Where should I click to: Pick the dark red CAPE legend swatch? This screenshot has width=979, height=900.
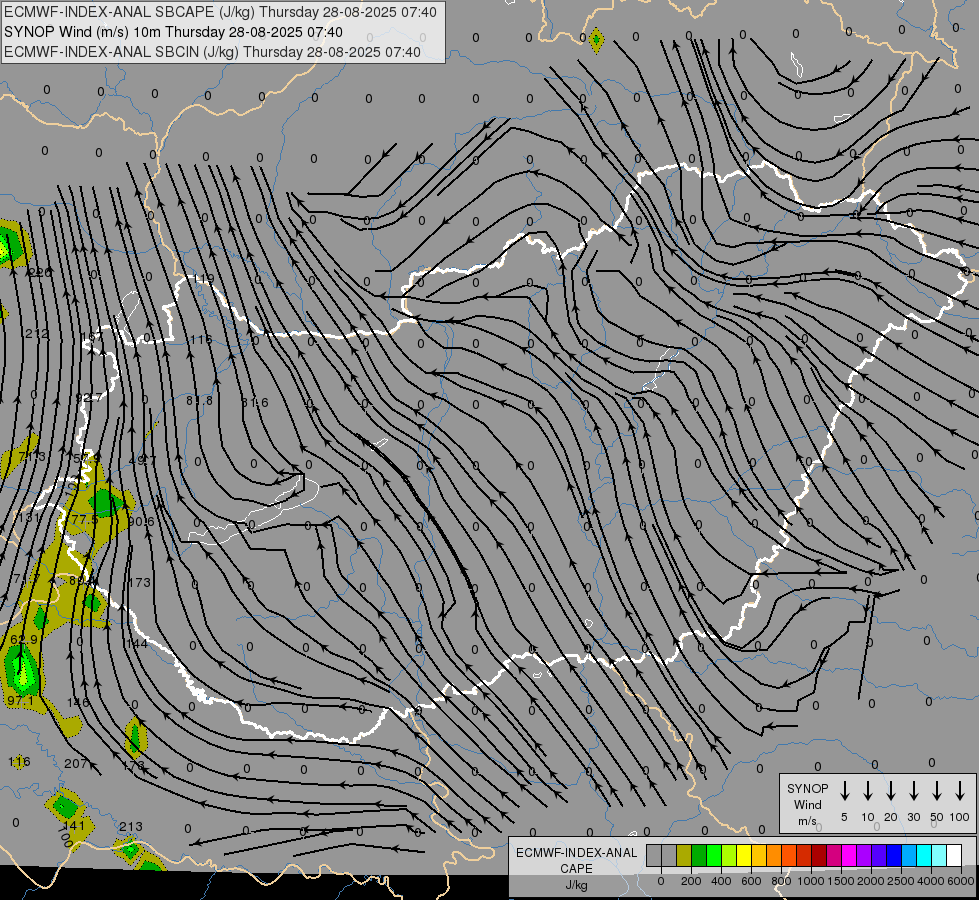(x=819, y=856)
